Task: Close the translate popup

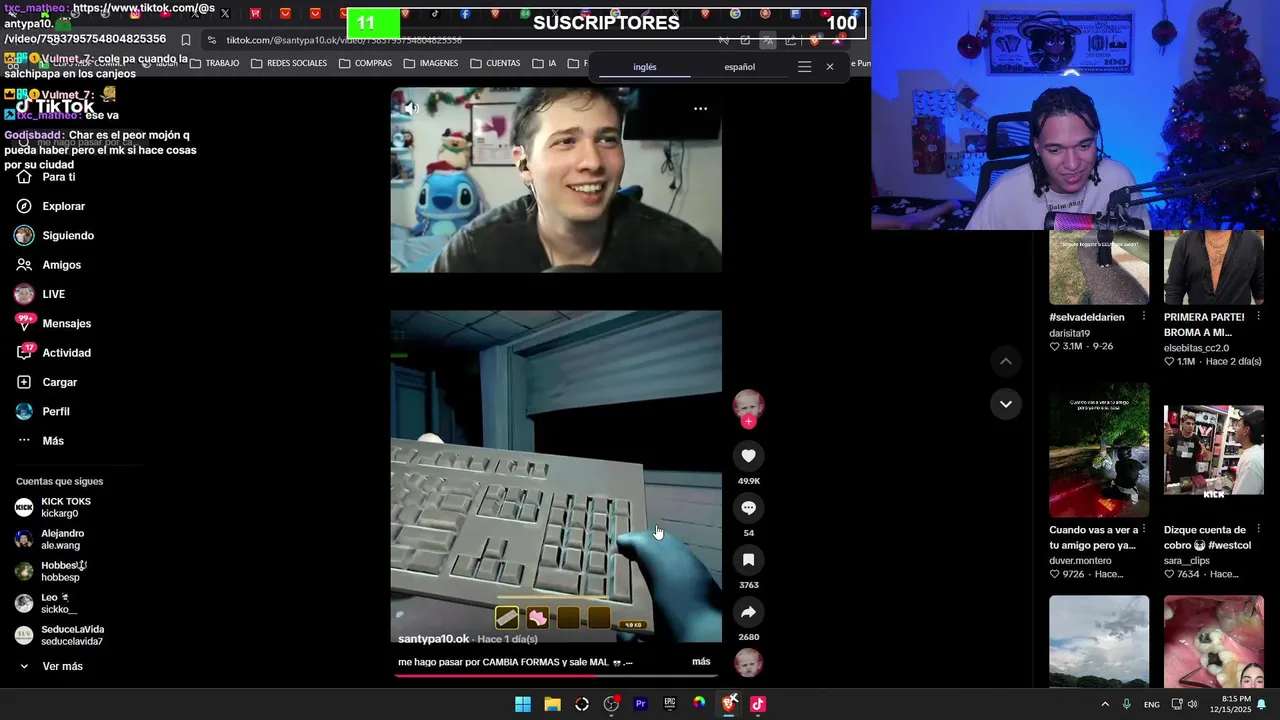Action: [x=829, y=67]
